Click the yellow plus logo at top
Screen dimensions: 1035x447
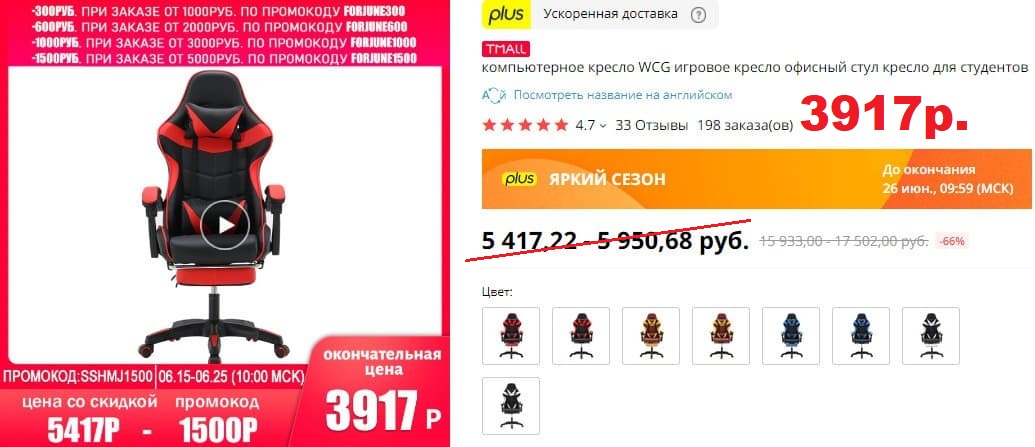pos(506,15)
